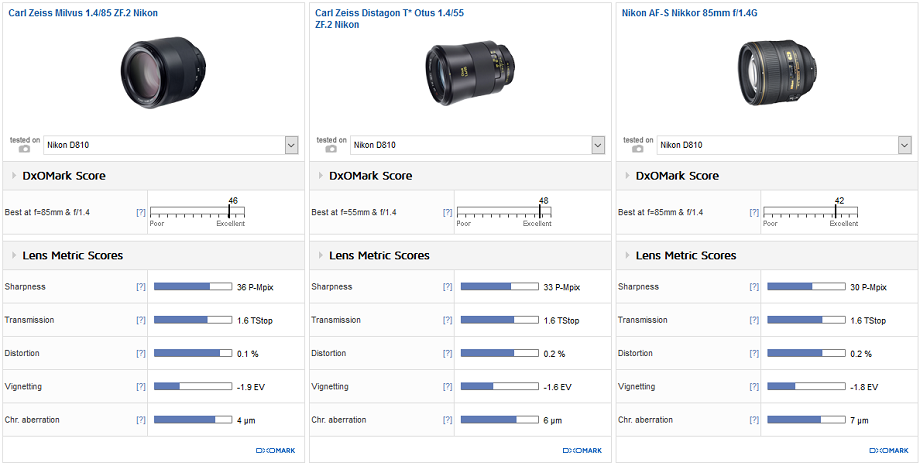This screenshot has width=920, height=466.
Task: Click the Otus DxOMark score scale showing 48
Action: click(504, 212)
